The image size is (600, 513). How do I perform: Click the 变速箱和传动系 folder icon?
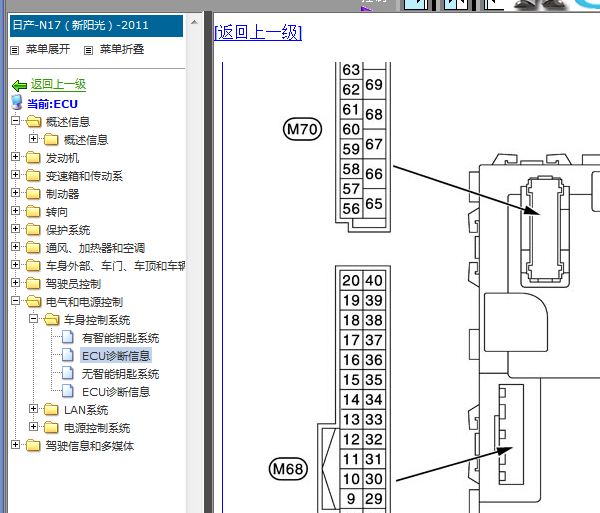coord(33,175)
